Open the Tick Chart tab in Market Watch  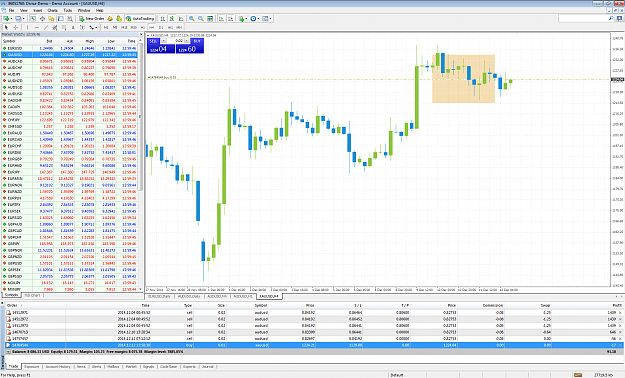pos(32,295)
